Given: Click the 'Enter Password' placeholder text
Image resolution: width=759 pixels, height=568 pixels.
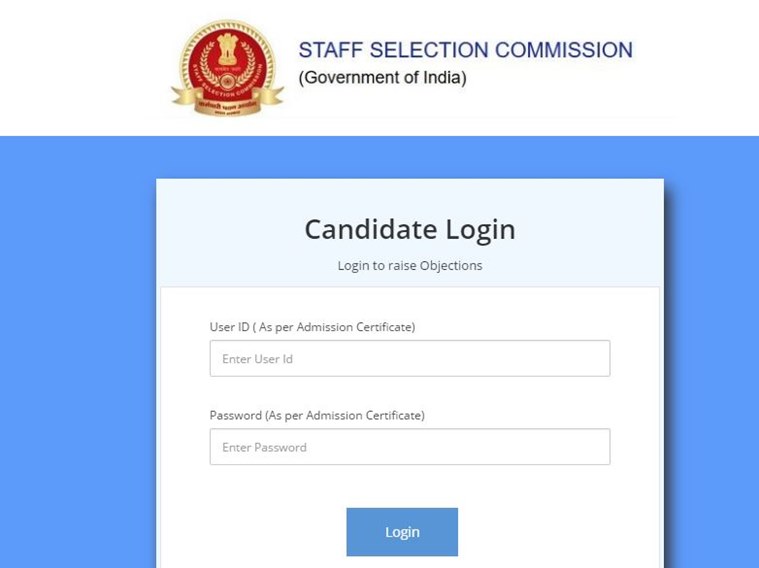Looking at the screenshot, I should [264, 447].
